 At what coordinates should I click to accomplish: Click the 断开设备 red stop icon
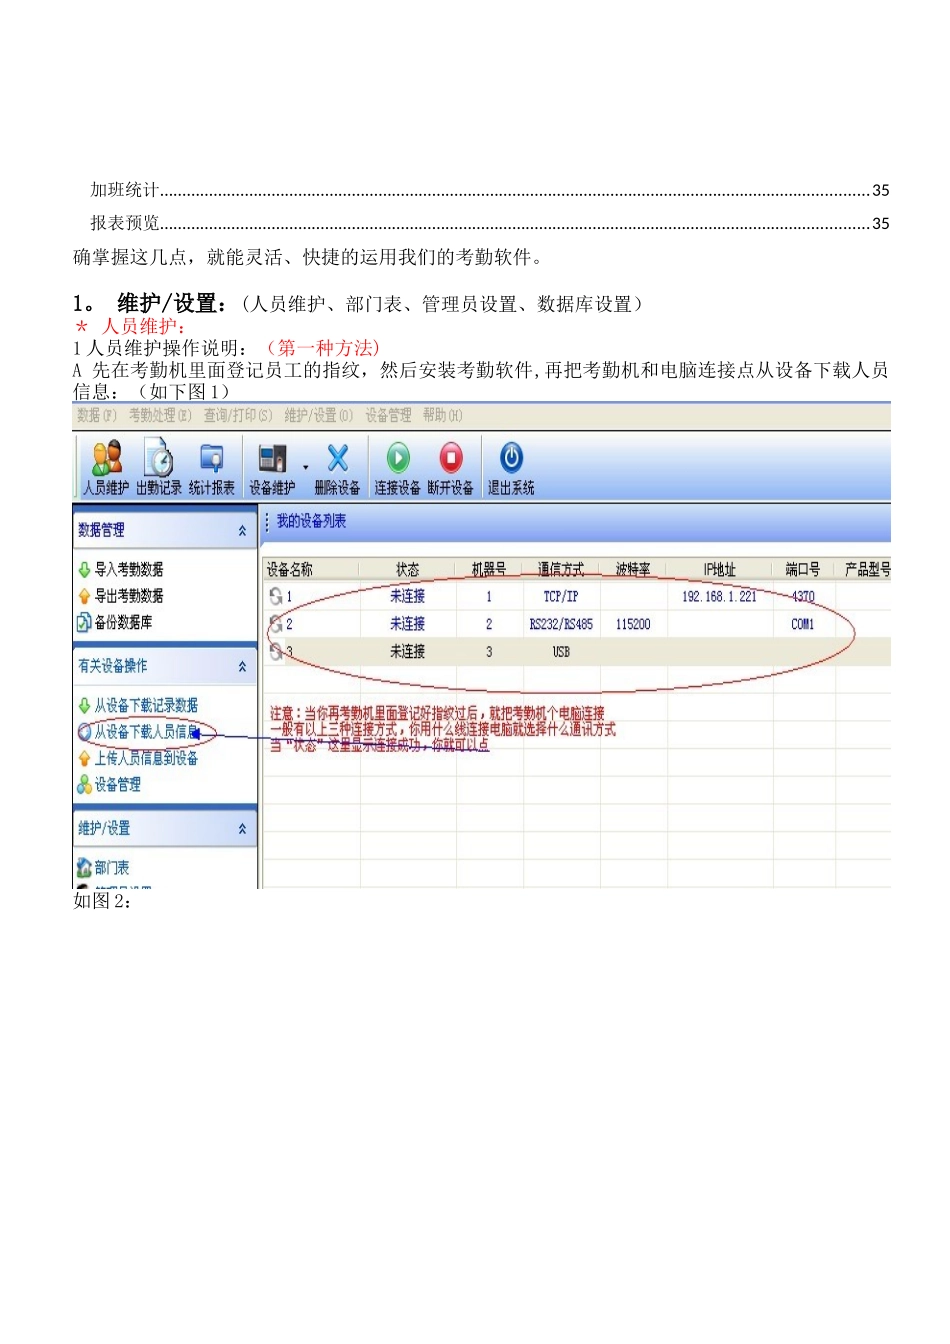coord(451,458)
